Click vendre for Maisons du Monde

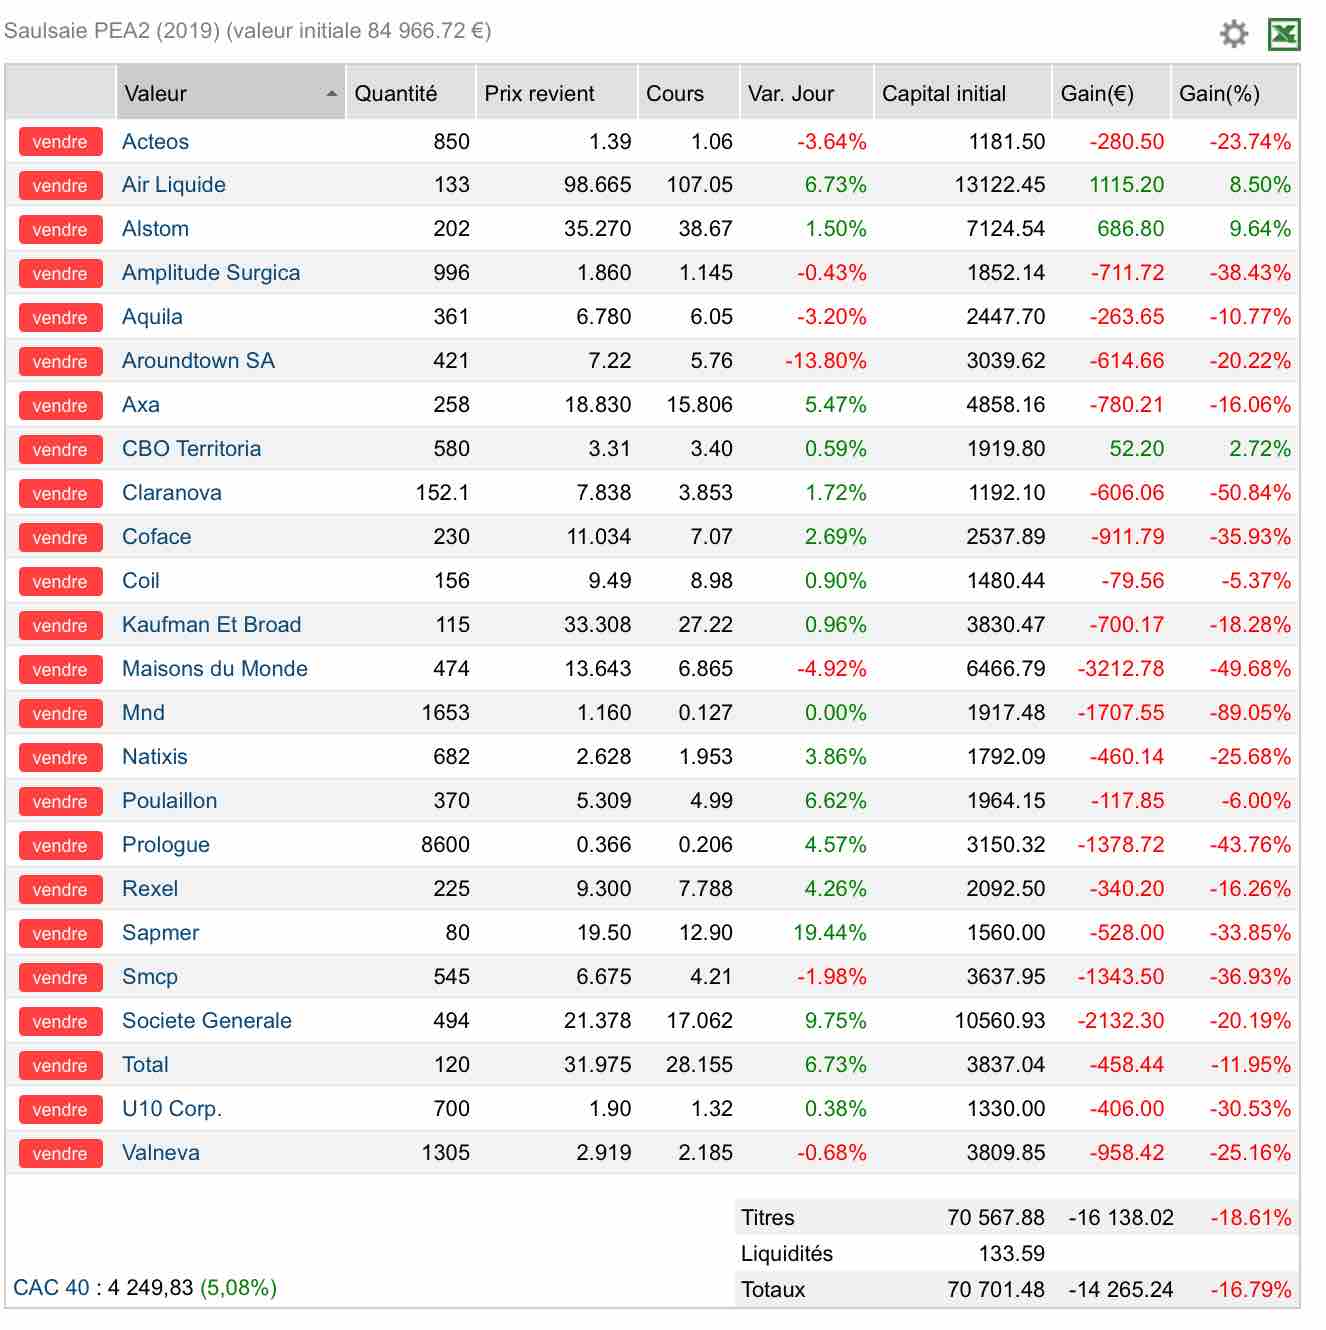click(60, 670)
